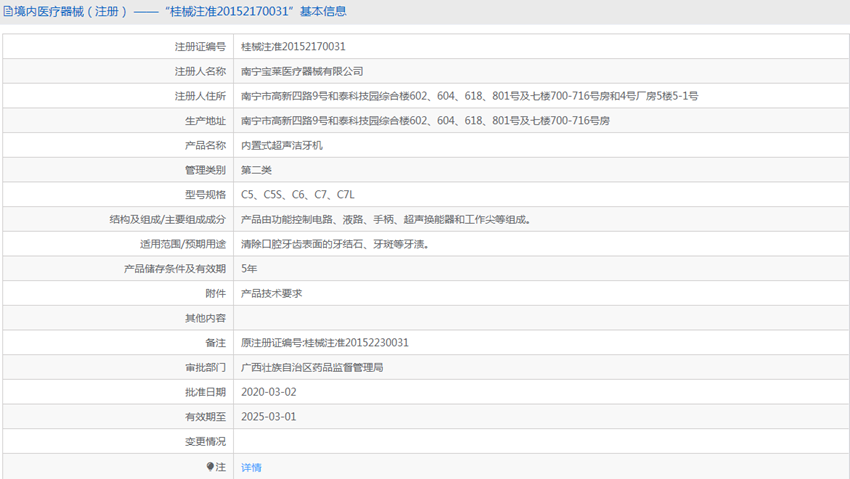Screen dimensions: 850x479
Task: Click the 结构及组成/主要组成成分 label
Action: [168, 219]
